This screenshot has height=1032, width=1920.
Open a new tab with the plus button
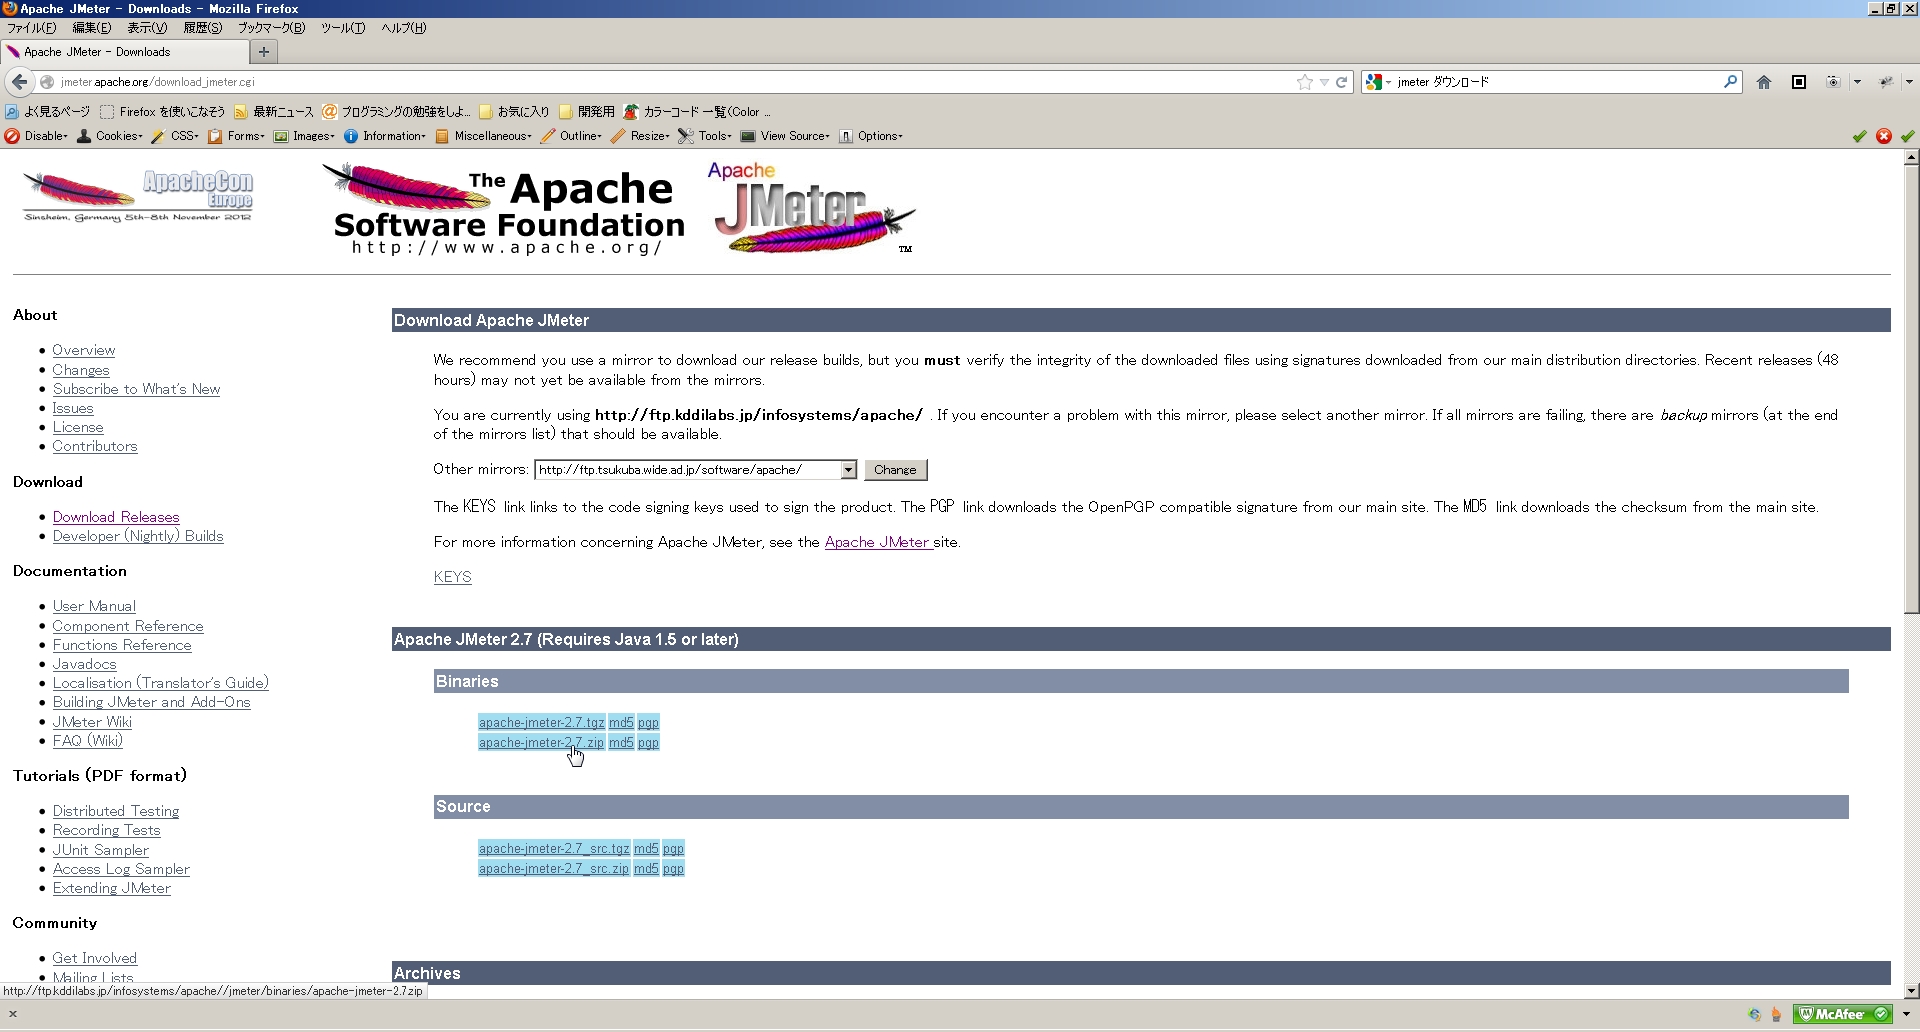[264, 52]
